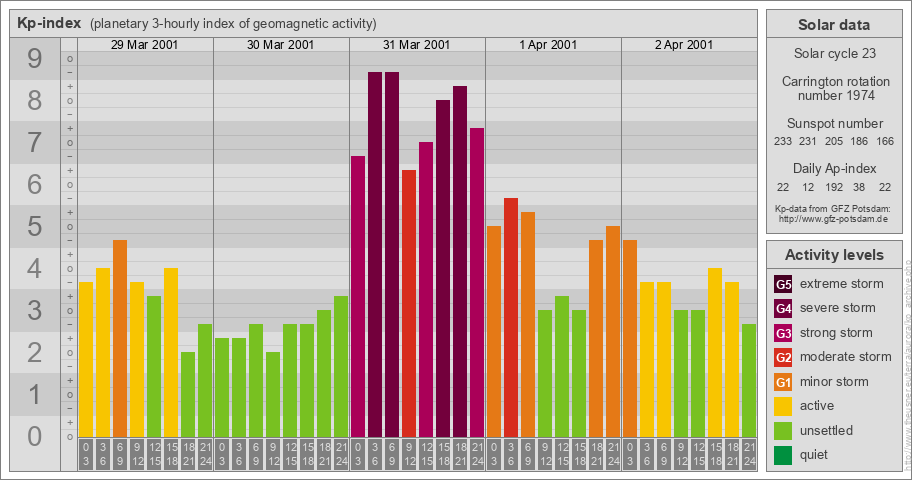Select the G1 minor storm swatch
This screenshot has height=480, width=912.
tap(783, 382)
